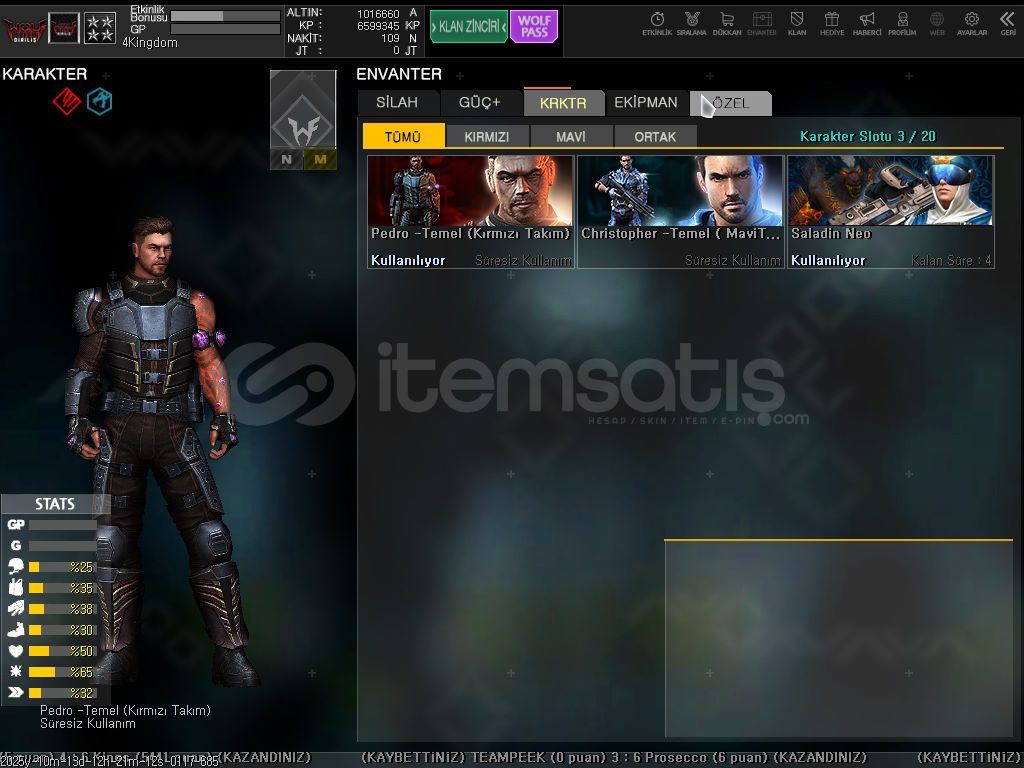Click the 4Kingdom player name
The width and height of the screenshot is (1024, 768).
[150, 43]
